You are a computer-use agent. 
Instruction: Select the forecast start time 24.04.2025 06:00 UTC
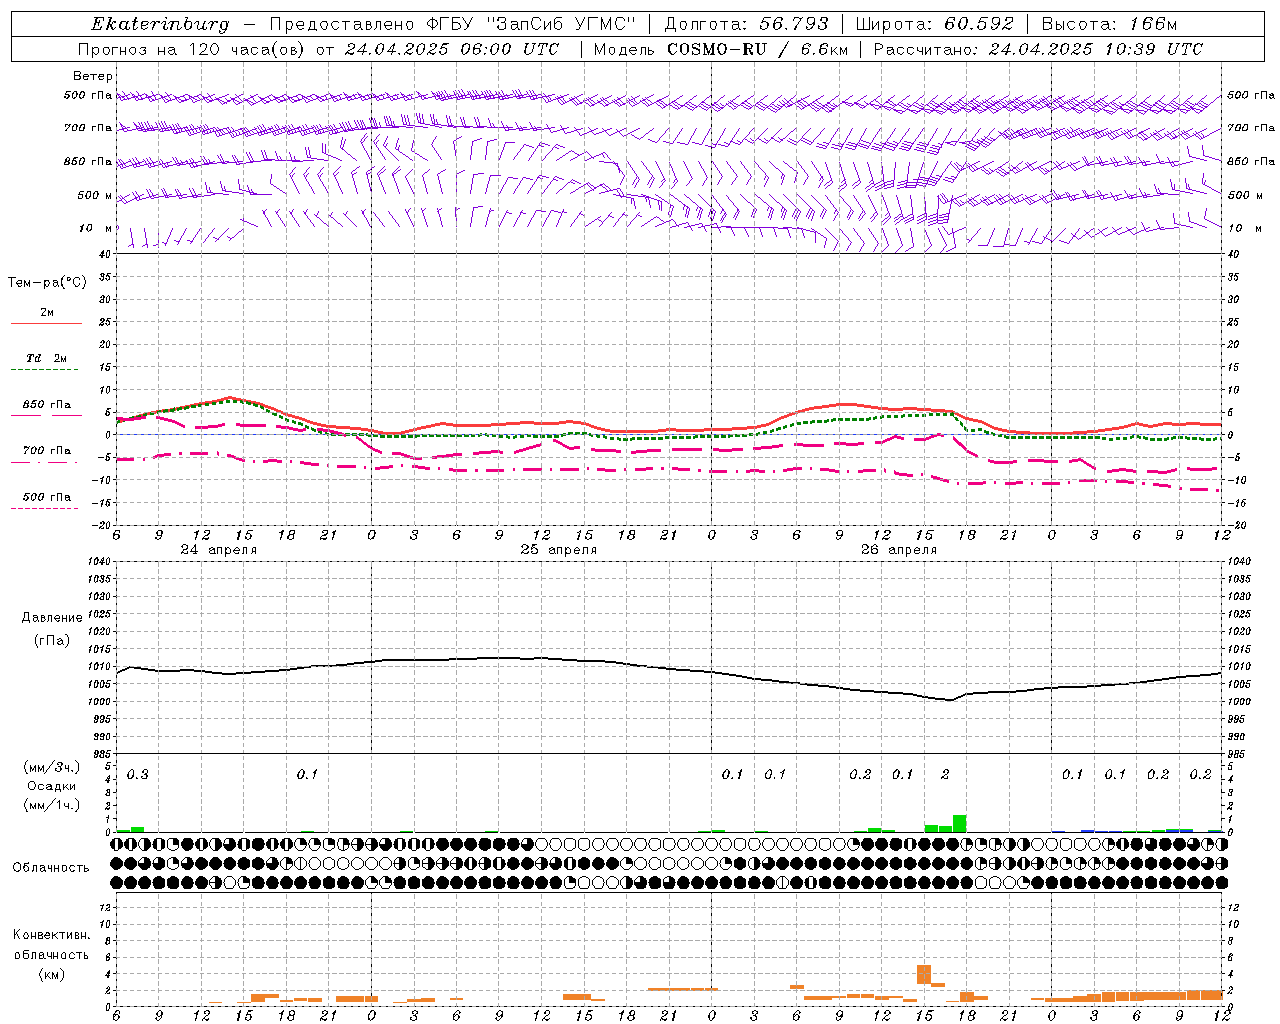click(x=452, y=49)
